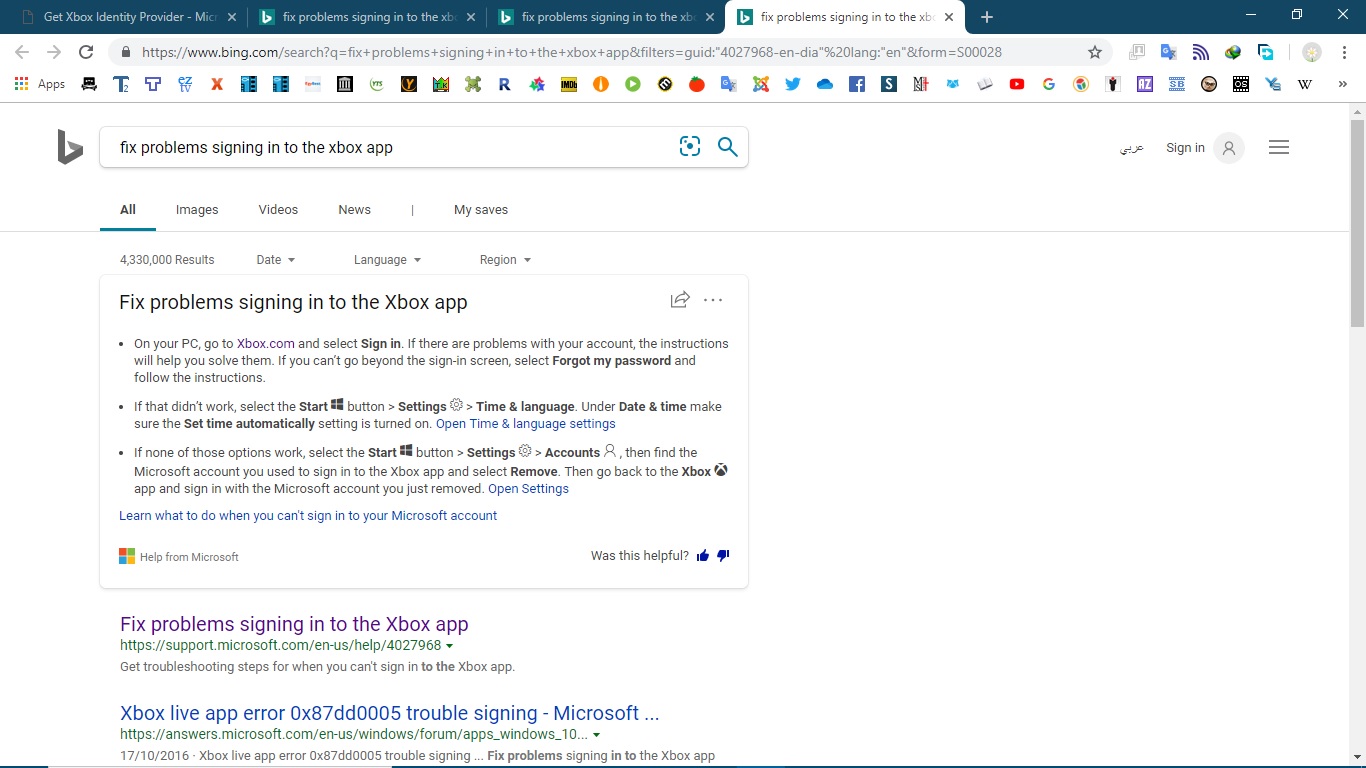Open the Apps grid shortcut

[x=40, y=85]
